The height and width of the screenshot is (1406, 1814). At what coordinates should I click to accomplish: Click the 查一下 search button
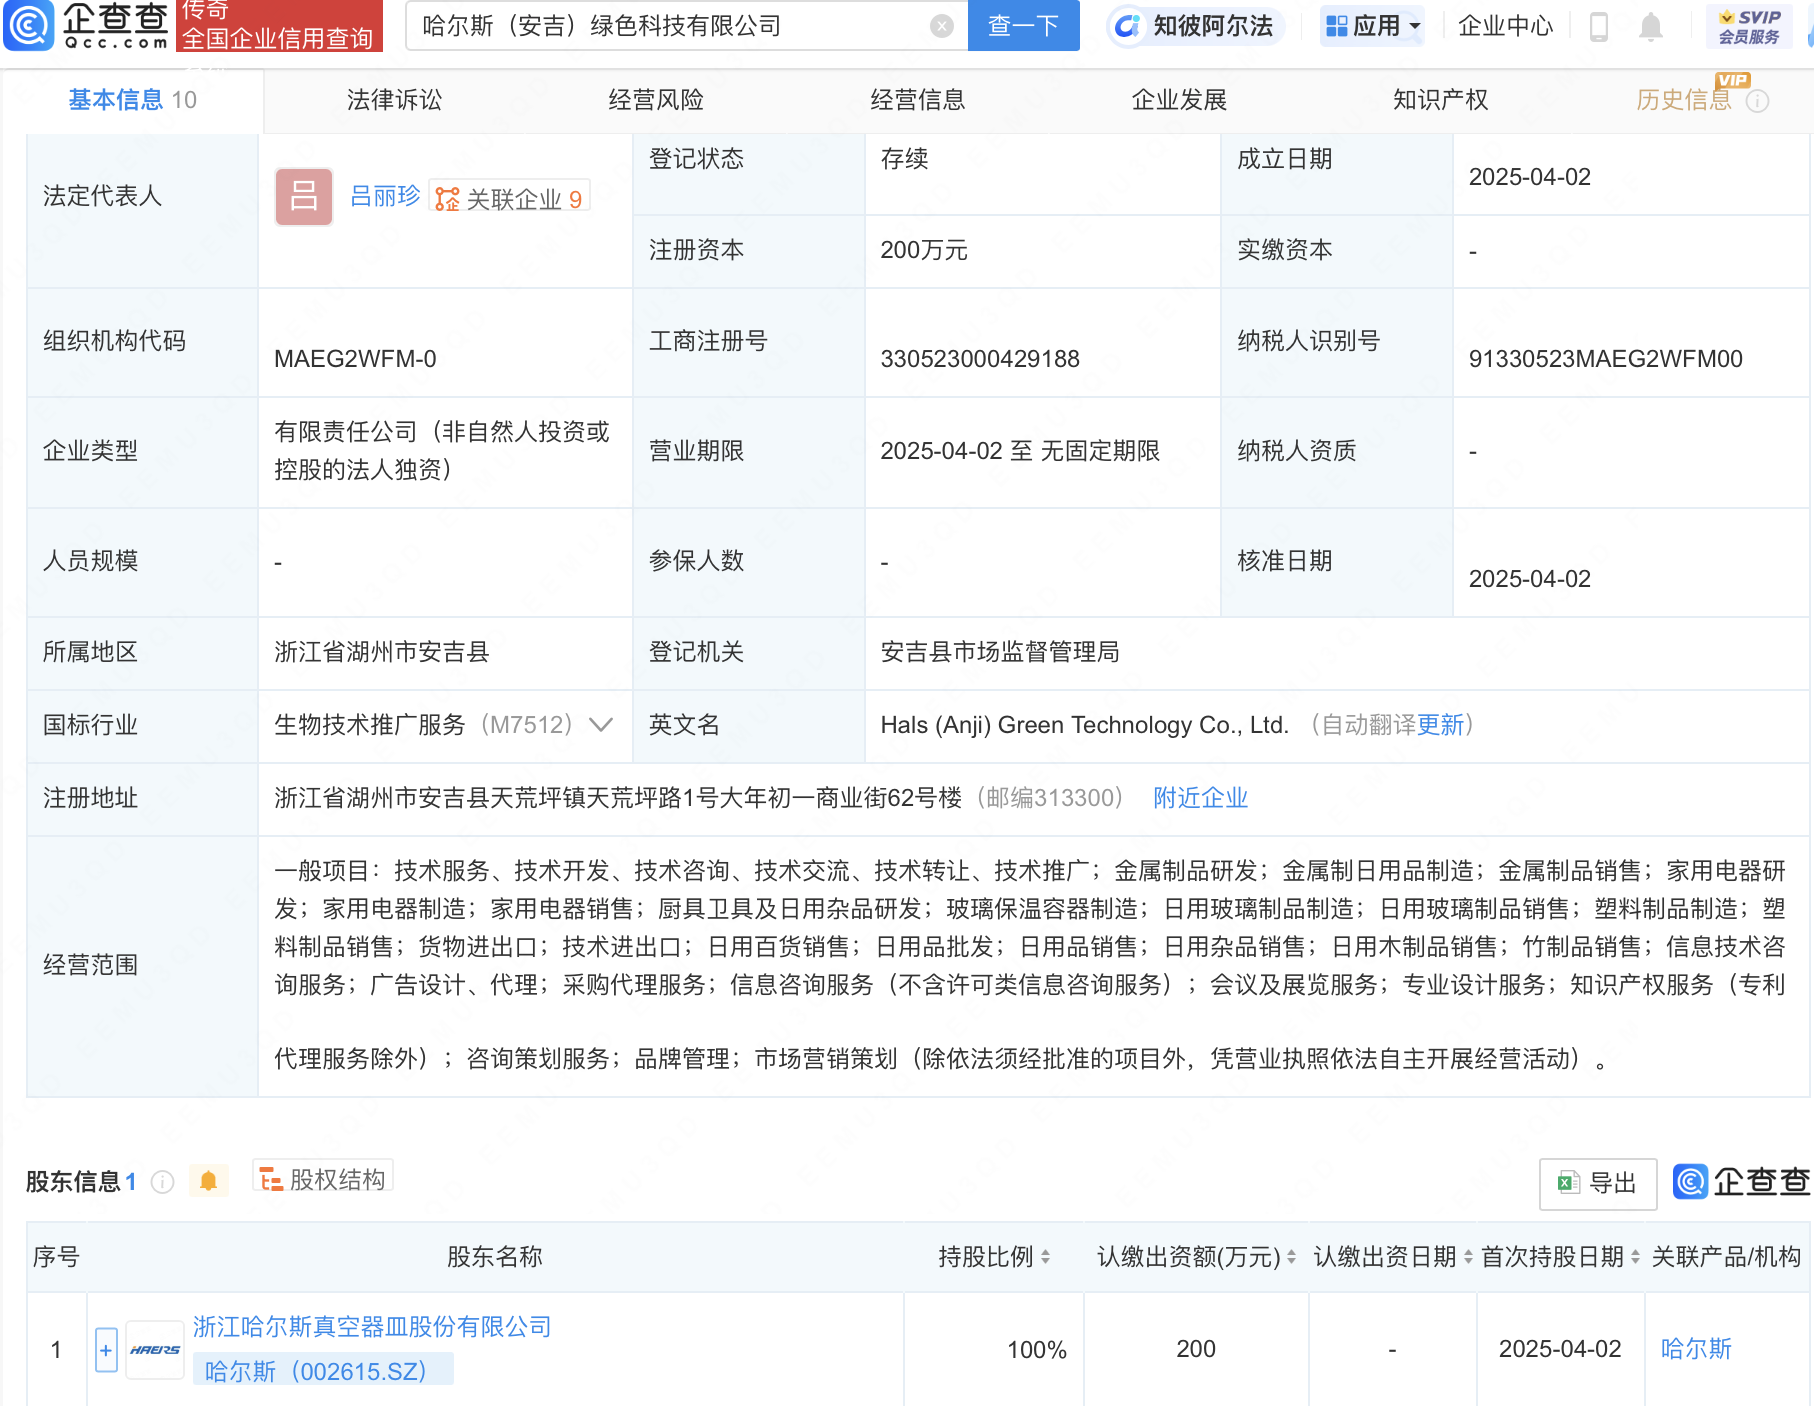coord(1023,26)
